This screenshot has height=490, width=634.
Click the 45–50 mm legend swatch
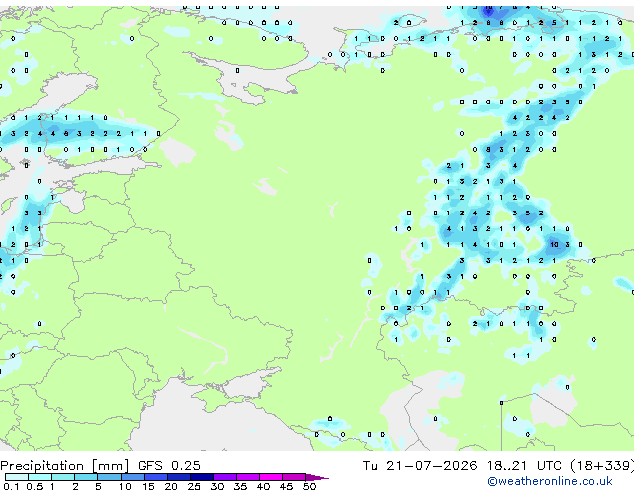294,477
